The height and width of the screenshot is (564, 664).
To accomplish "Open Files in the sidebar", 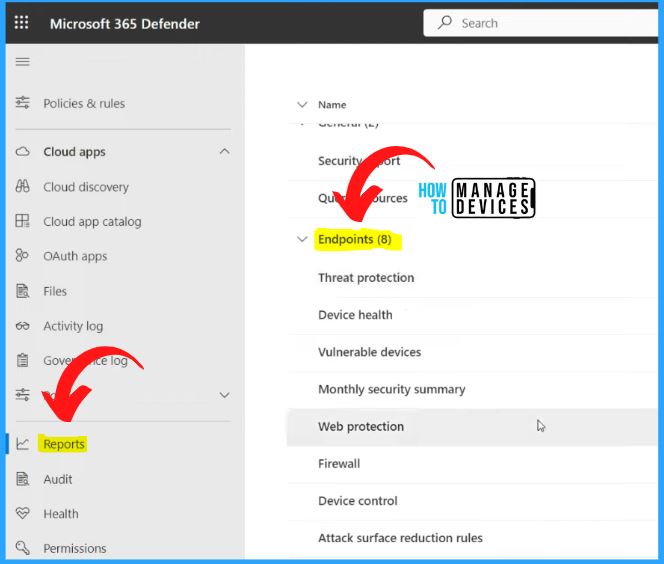I will click(55, 291).
